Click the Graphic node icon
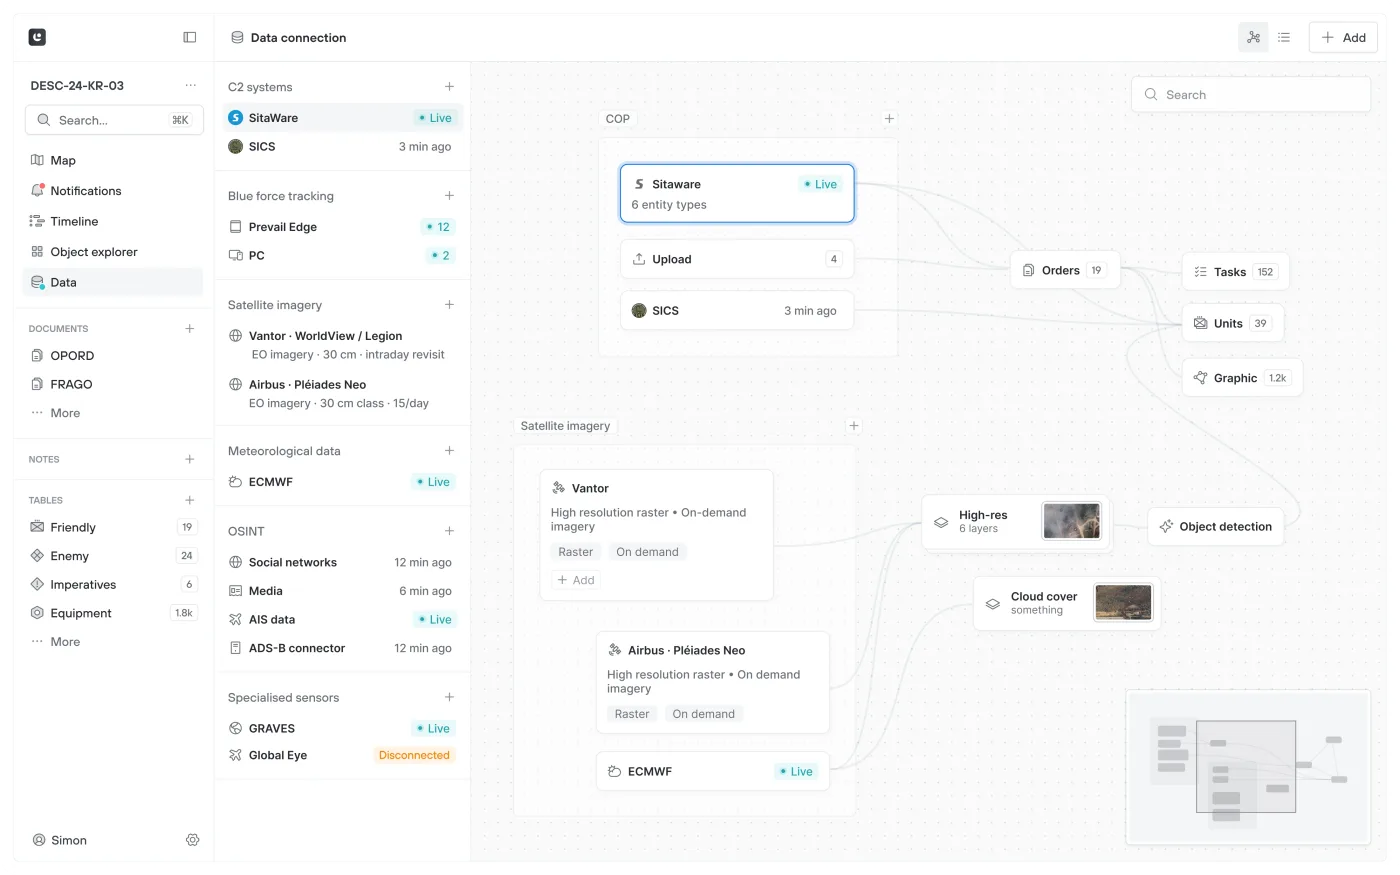1400x875 pixels. [x=1200, y=378]
